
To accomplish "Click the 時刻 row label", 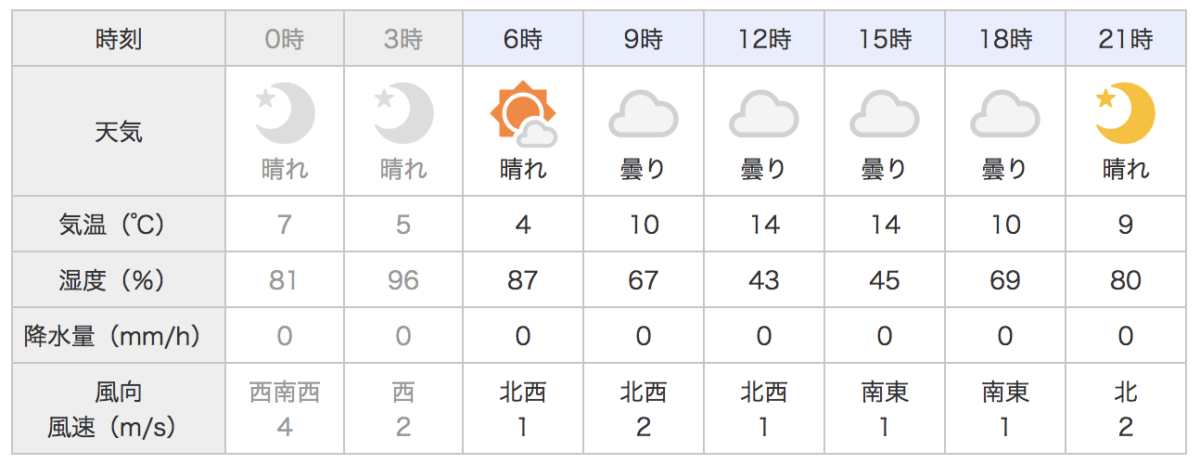I will (x=119, y=40).
